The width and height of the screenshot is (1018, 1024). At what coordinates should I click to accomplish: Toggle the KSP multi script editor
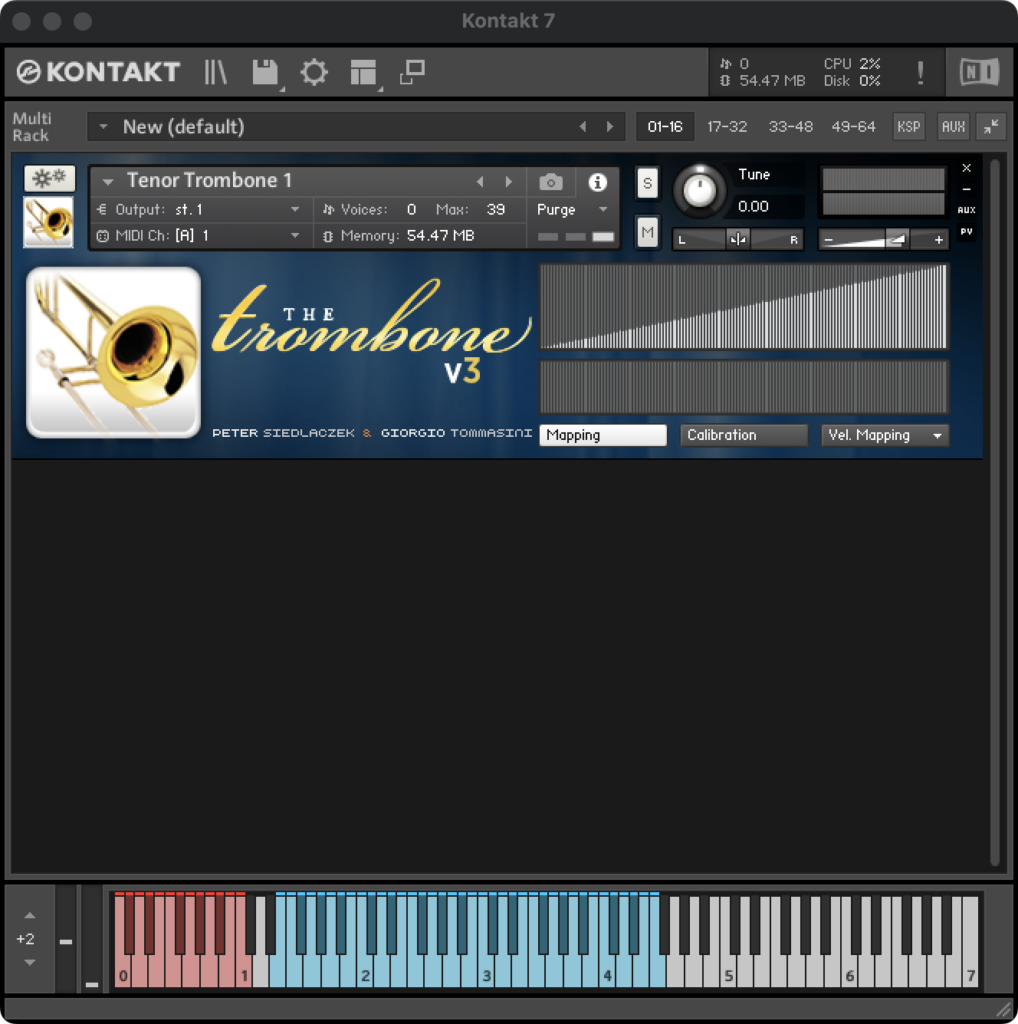tap(908, 127)
